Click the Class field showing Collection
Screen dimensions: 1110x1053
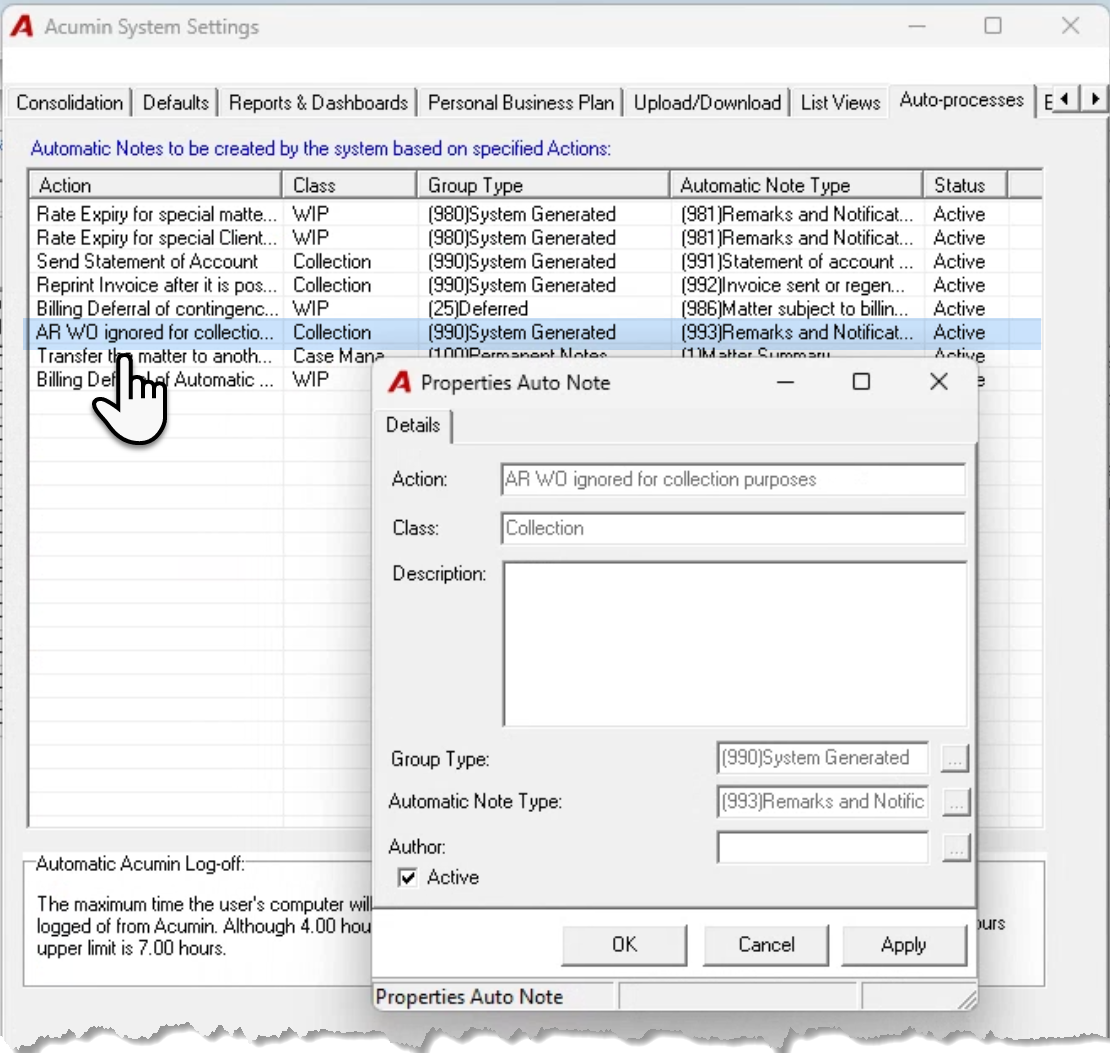(733, 528)
